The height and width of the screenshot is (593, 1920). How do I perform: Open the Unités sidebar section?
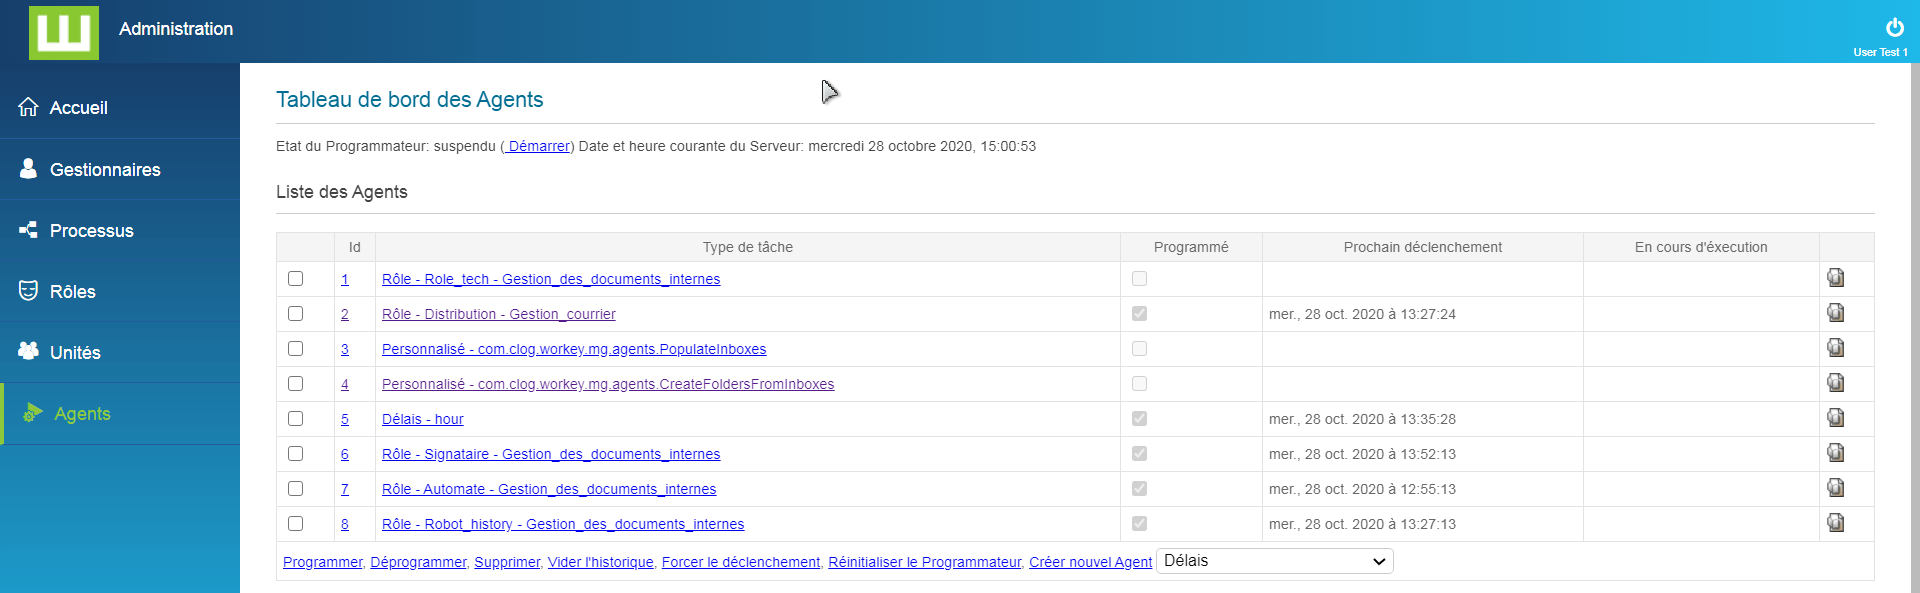coord(75,353)
